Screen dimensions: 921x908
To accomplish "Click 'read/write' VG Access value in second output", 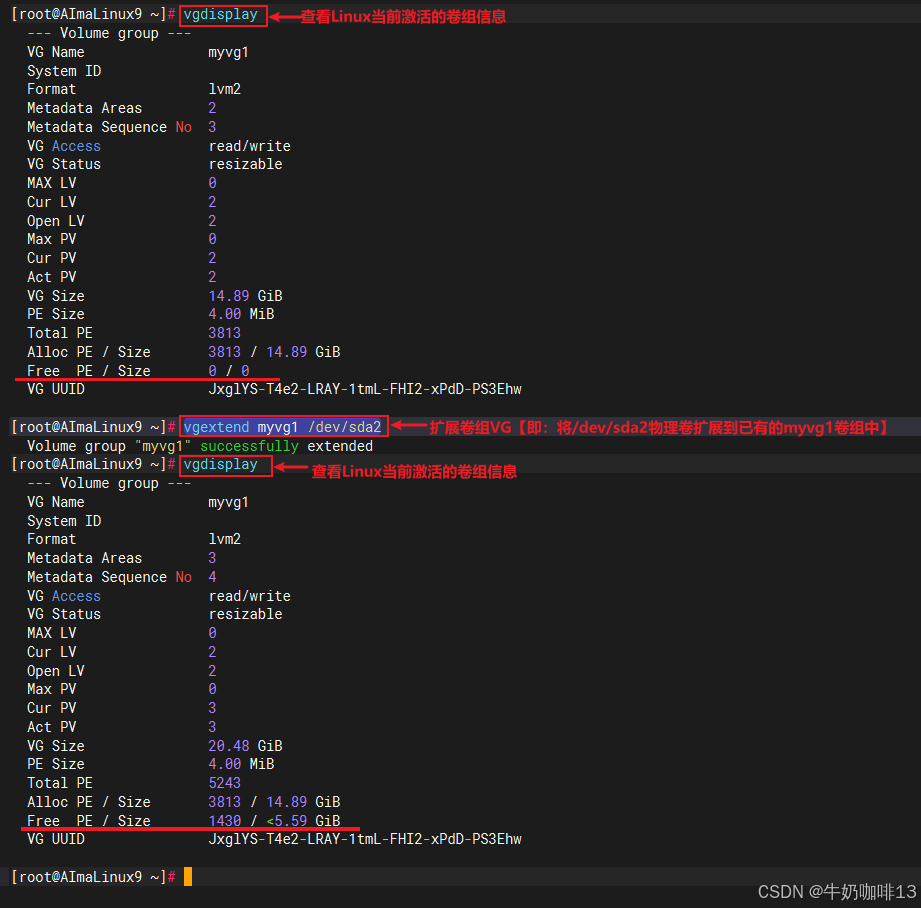I will click(250, 596).
